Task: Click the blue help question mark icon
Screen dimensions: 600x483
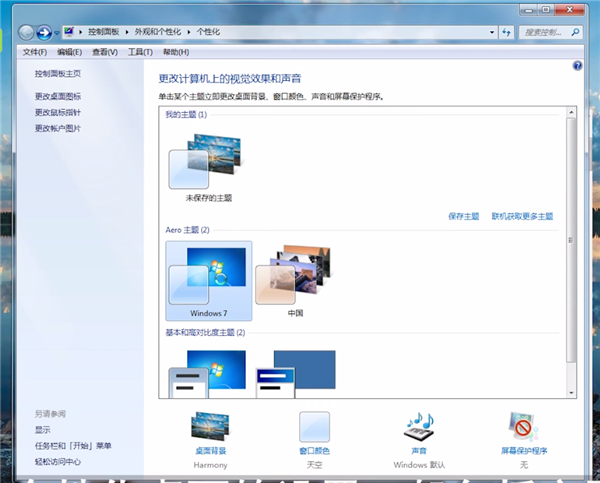Action: click(577, 65)
